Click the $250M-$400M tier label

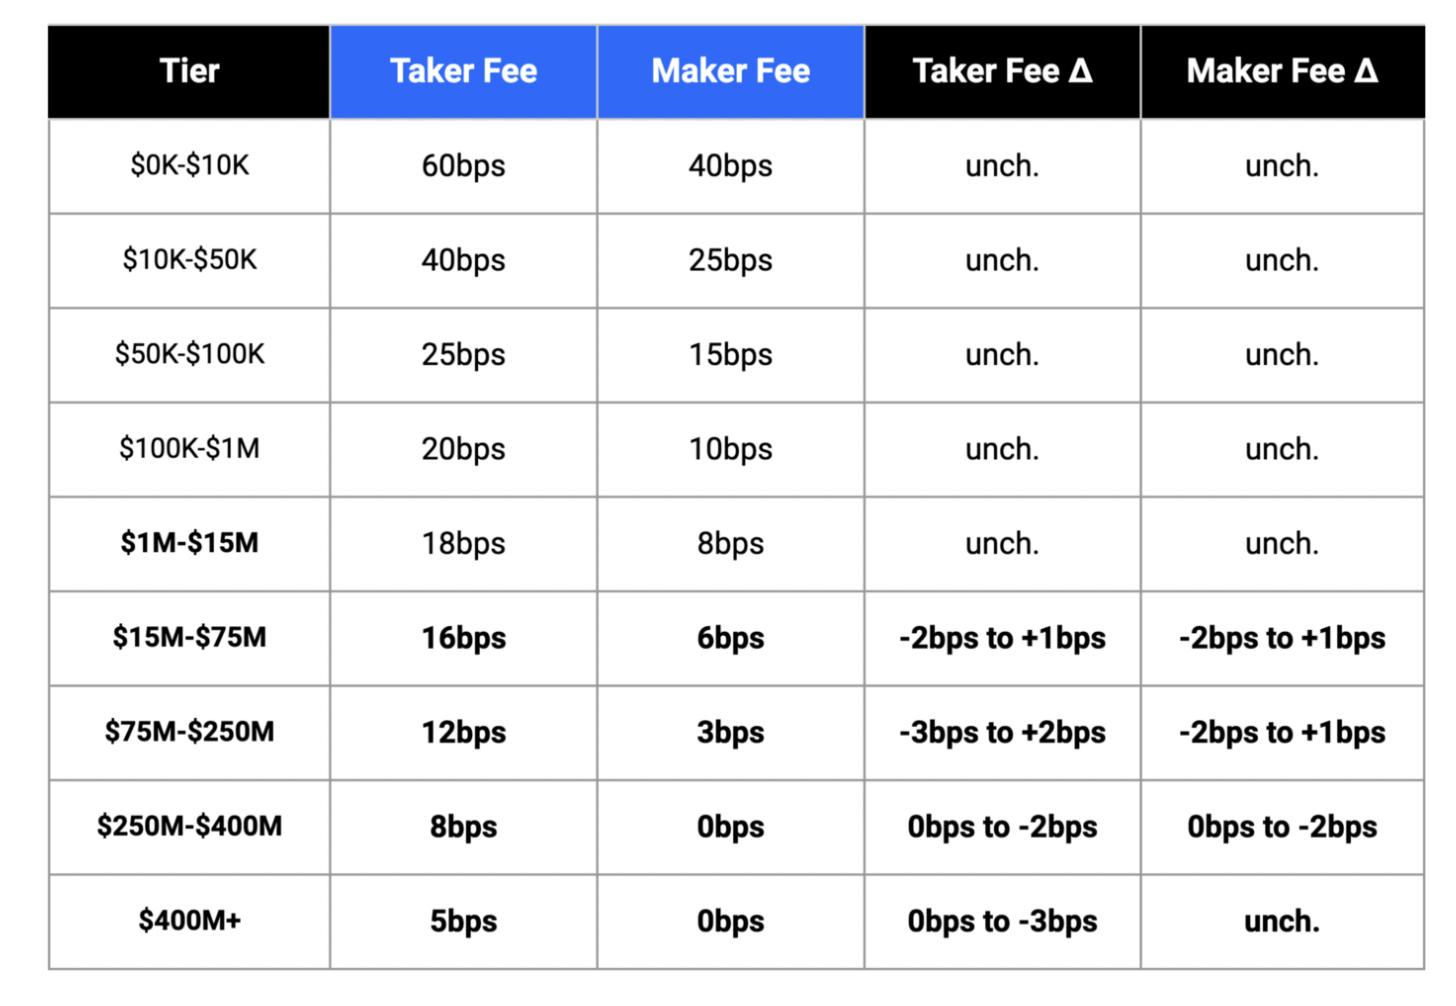click(189, 827)
